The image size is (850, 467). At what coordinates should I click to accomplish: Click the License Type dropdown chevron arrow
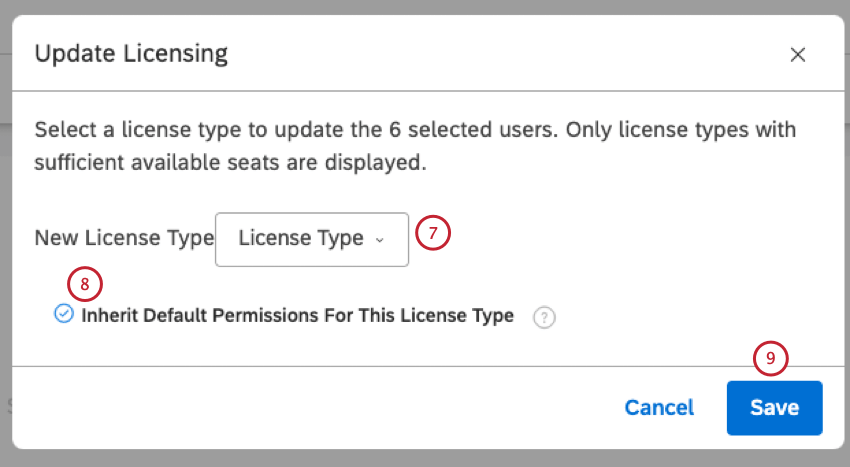click(x=379, y=240)
